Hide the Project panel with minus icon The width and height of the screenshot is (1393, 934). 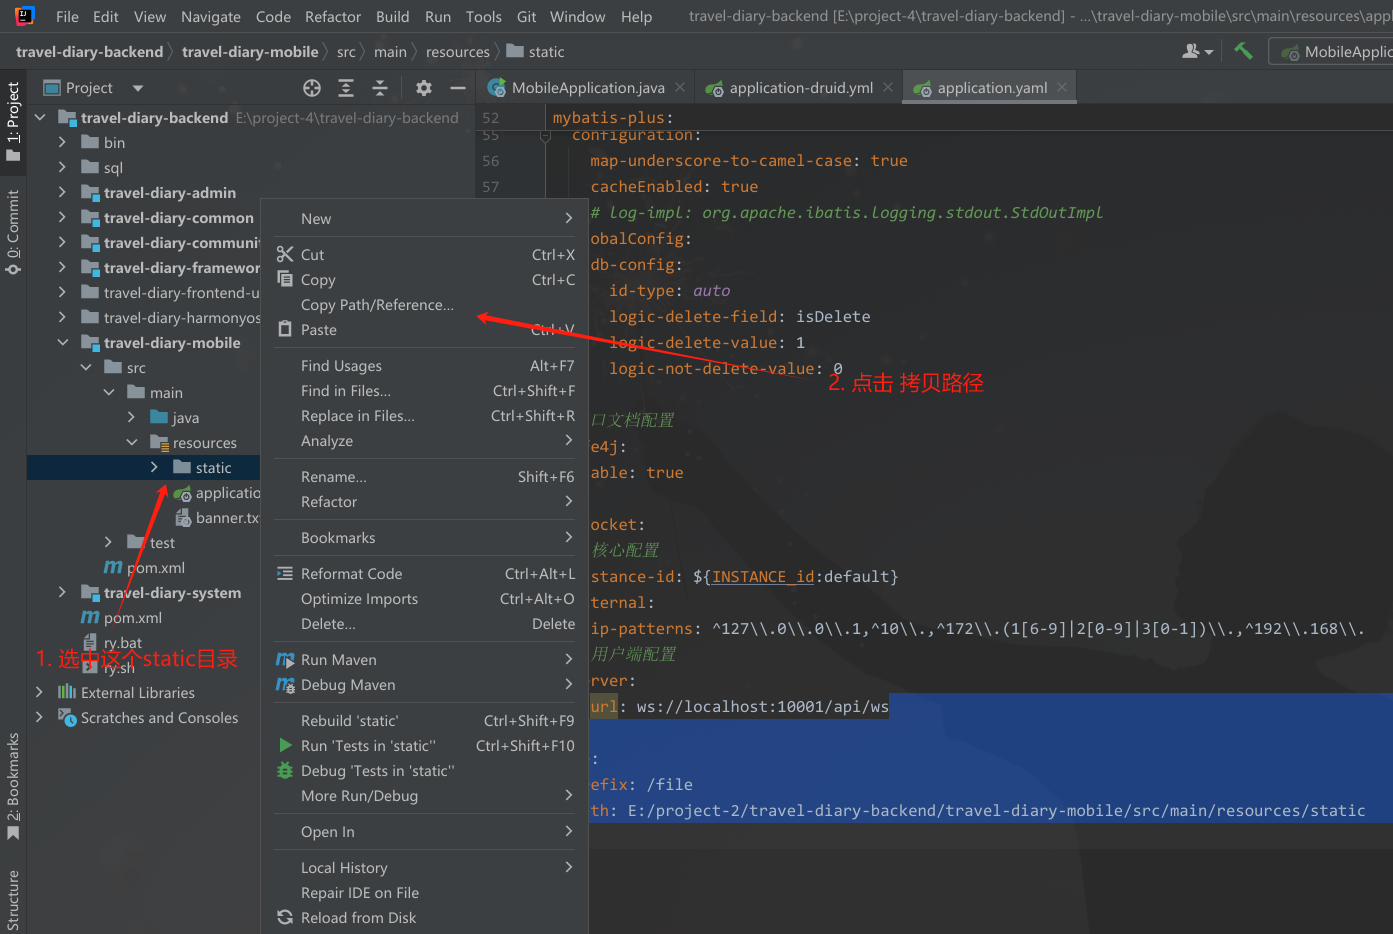[458, 88]
